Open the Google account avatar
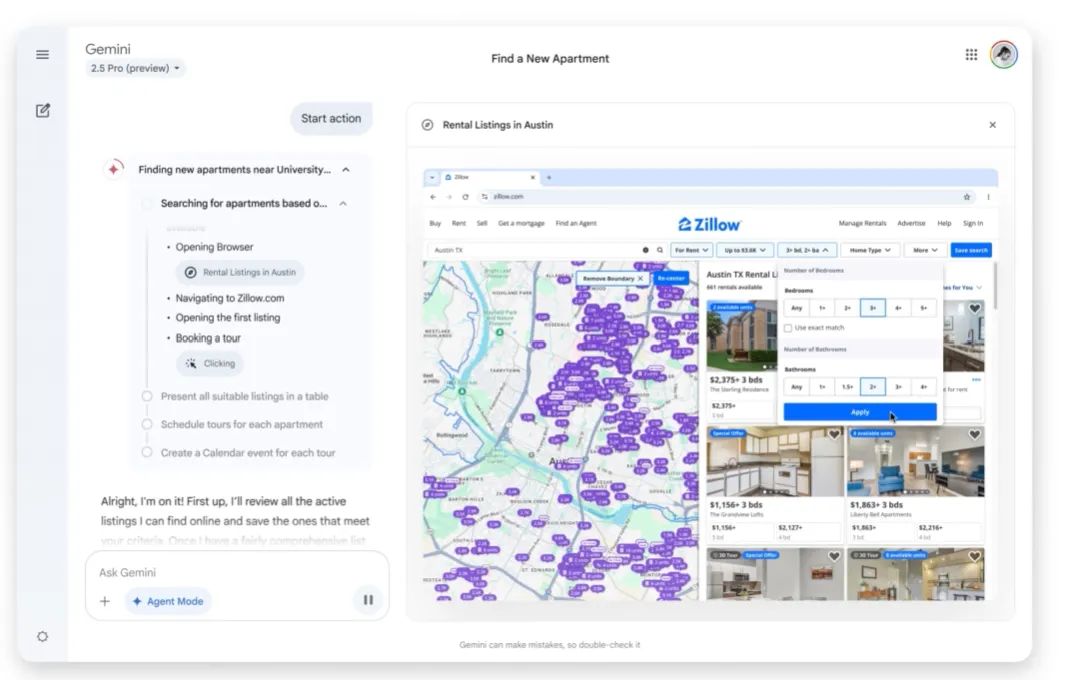 [1004, 55]
